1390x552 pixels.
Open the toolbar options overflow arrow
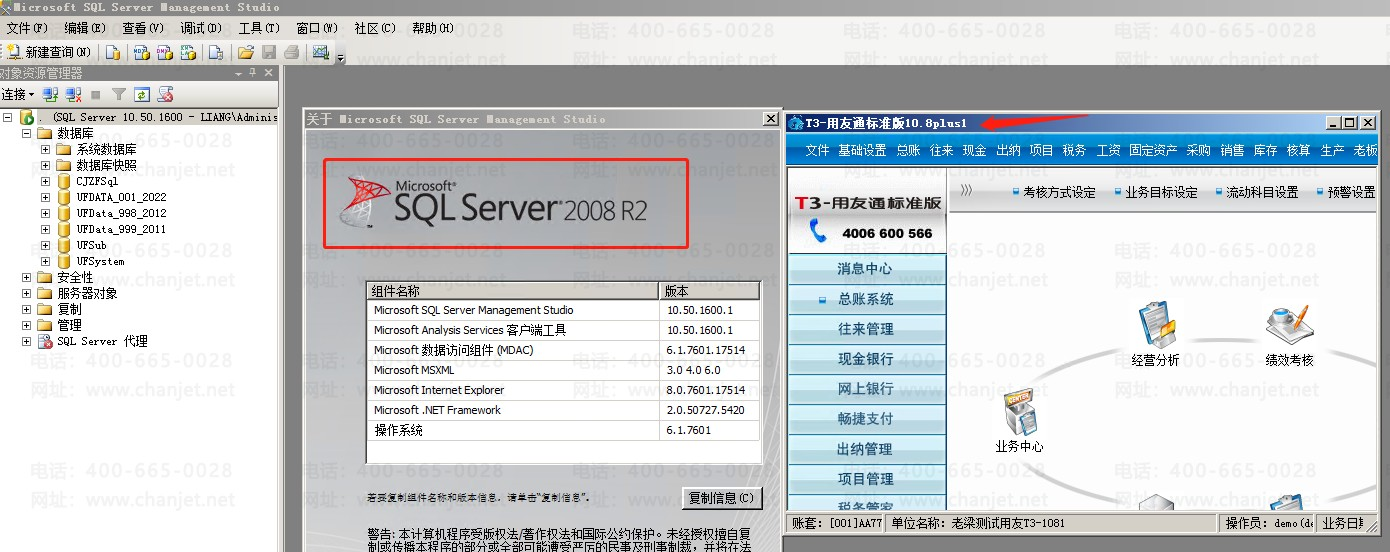pyautogui.click(x=341, y=58)
